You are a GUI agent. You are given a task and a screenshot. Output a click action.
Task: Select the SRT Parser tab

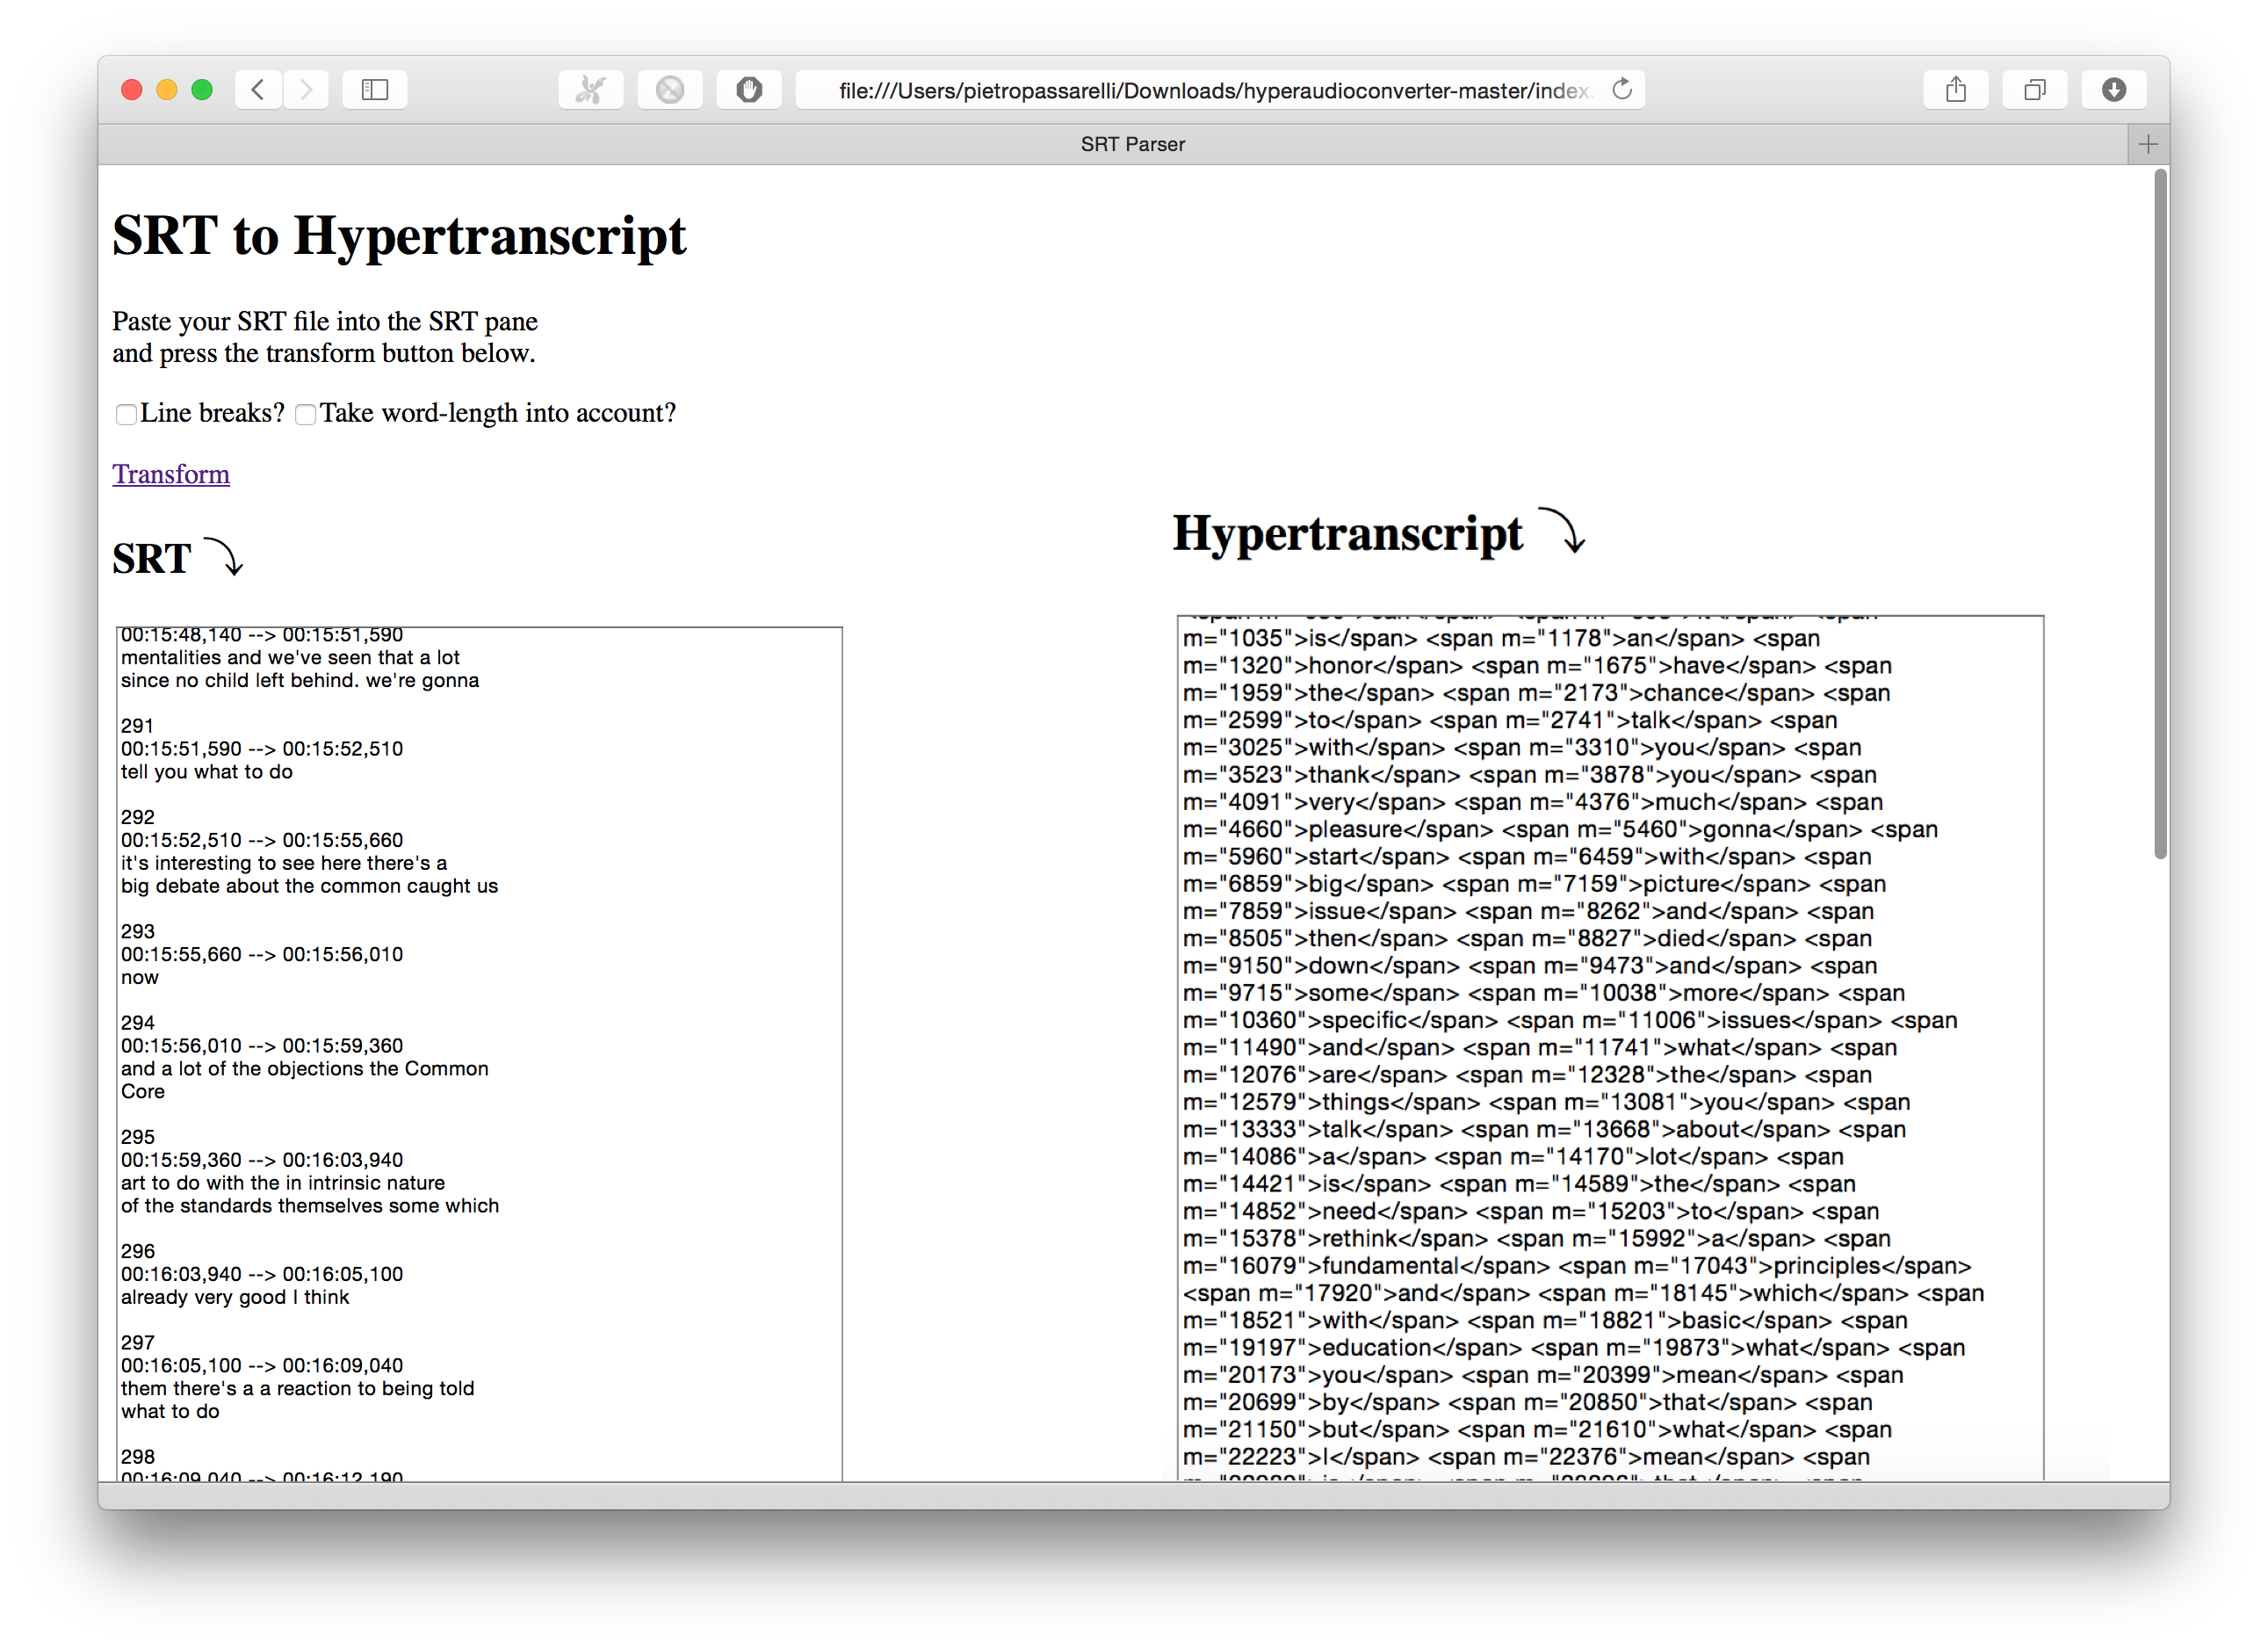click(1132, 143)
